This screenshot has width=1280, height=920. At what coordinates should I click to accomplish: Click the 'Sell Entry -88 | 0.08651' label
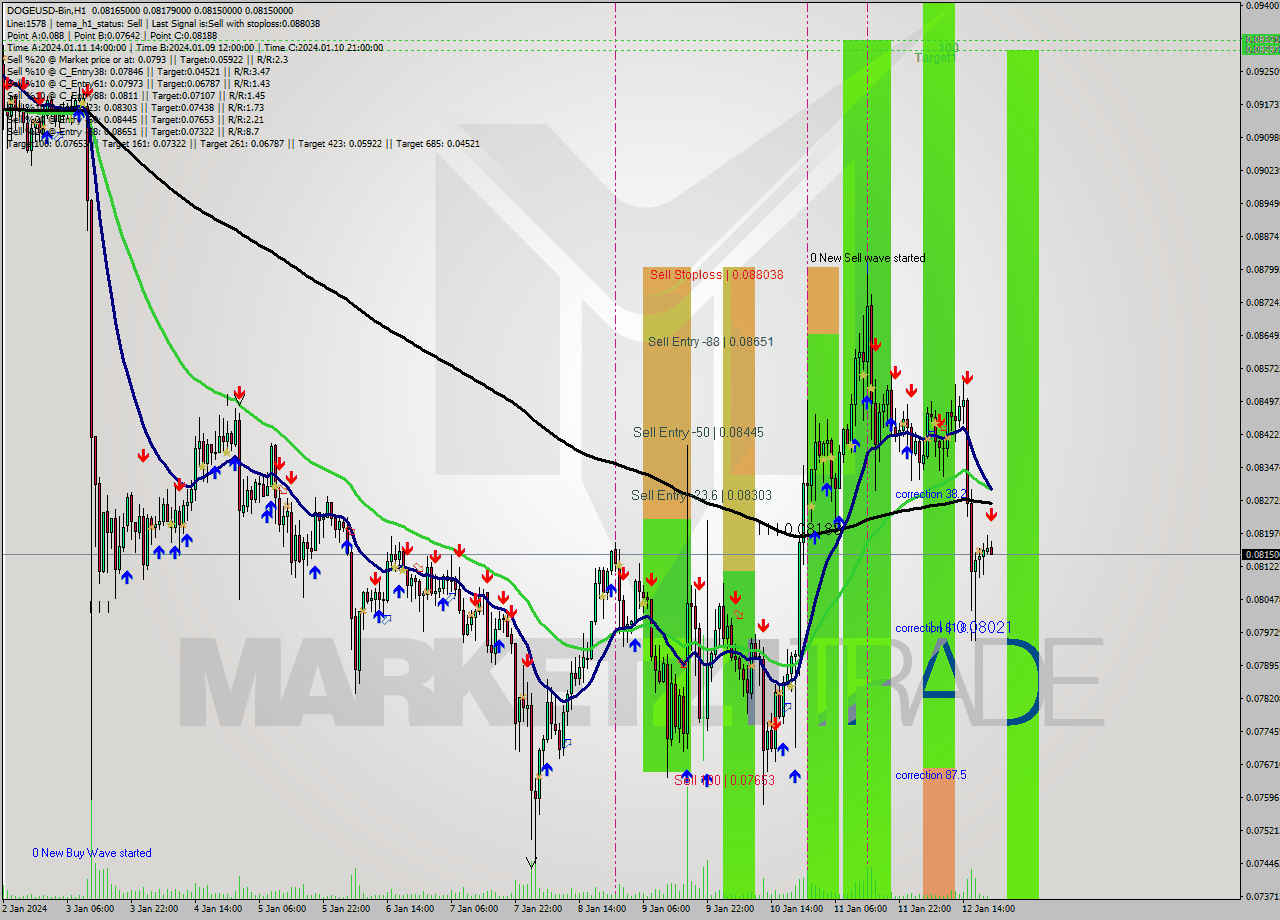[x=710, y=341]
